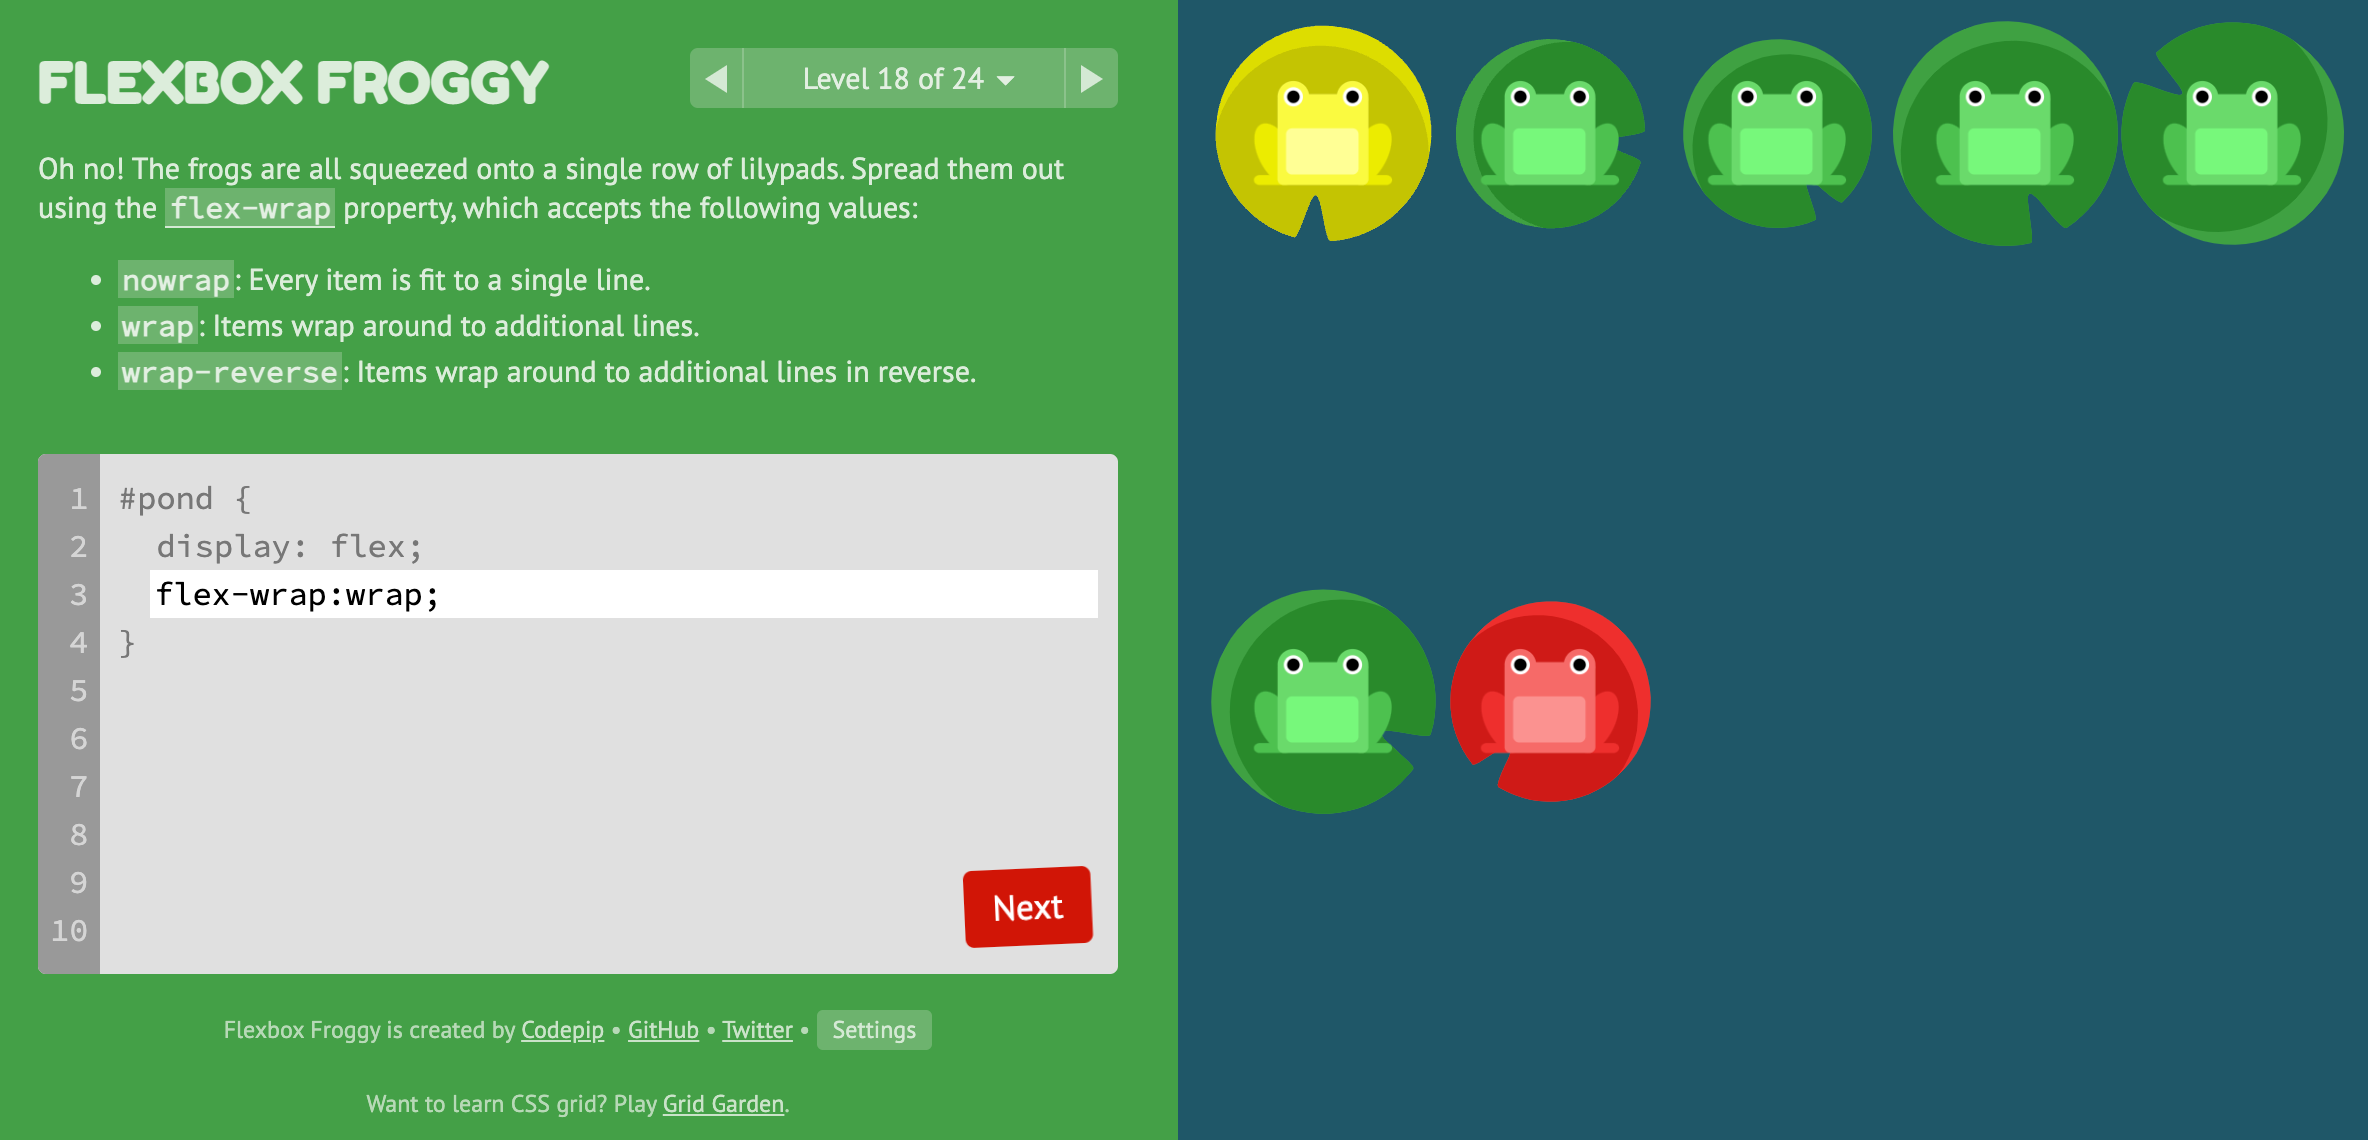Click the rightmost frog in top row
2368x1140 pixels.
click(x=2231, y=134)
